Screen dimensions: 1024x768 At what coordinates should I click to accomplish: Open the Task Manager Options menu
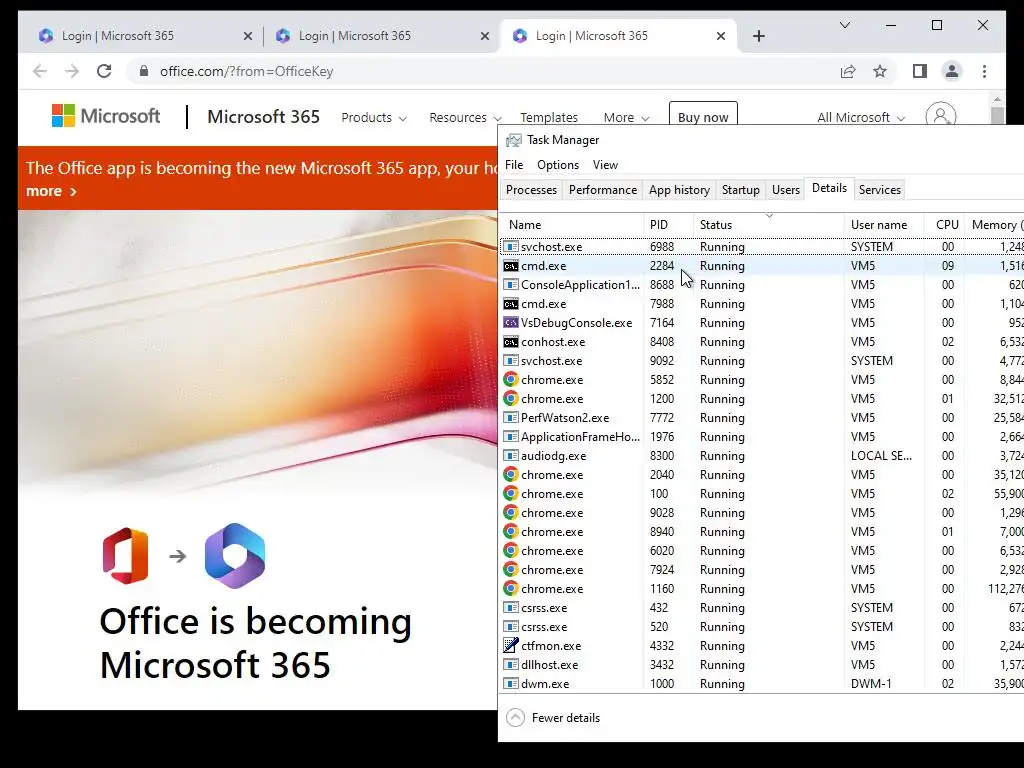point(558,165)
